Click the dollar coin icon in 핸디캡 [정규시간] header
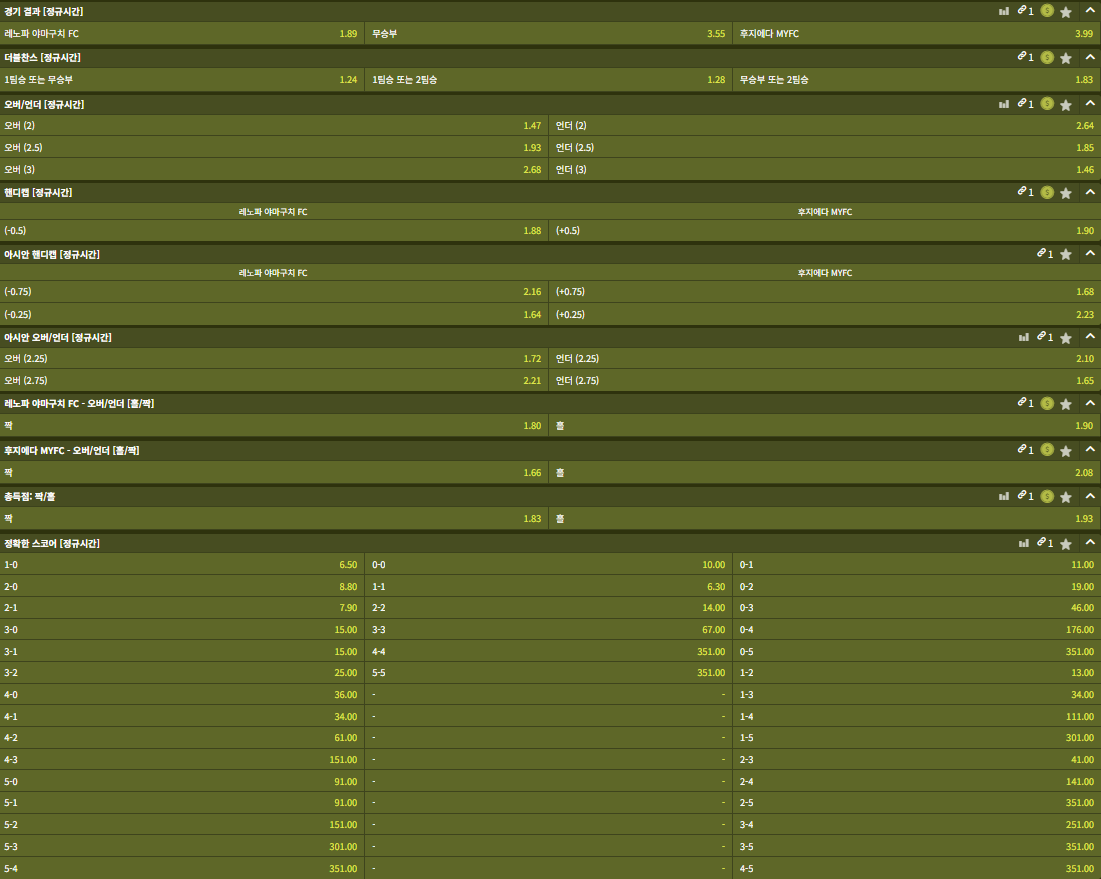This screenshot has width=1101, height=879. coord(1046,192)
